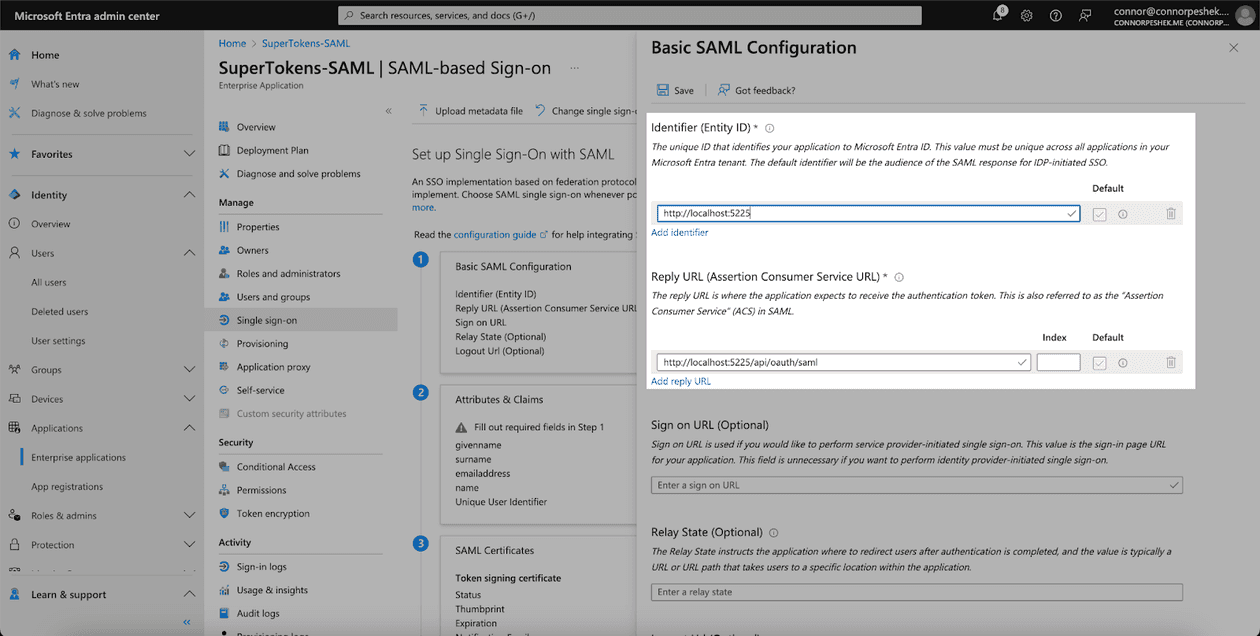Open Enterprise applications in left navigation
The width and height of the screenshot is (1260, 636).
78,457
